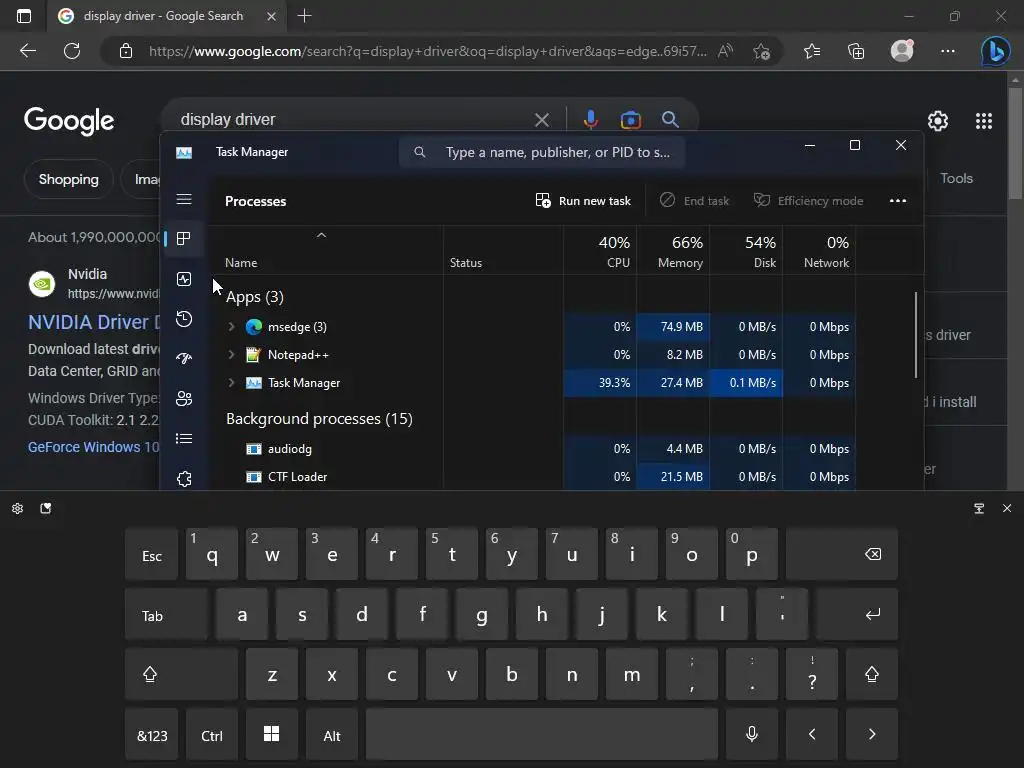Tap the Windows key on touch keyboard

click(272, 735)
